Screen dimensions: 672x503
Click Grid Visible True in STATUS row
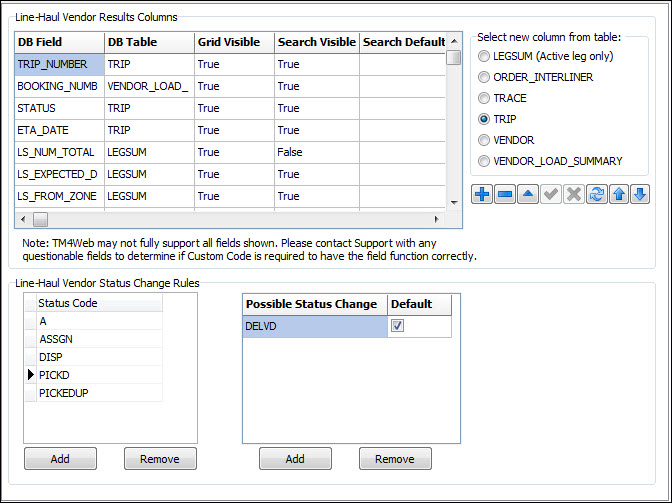[x=234, y=108]
